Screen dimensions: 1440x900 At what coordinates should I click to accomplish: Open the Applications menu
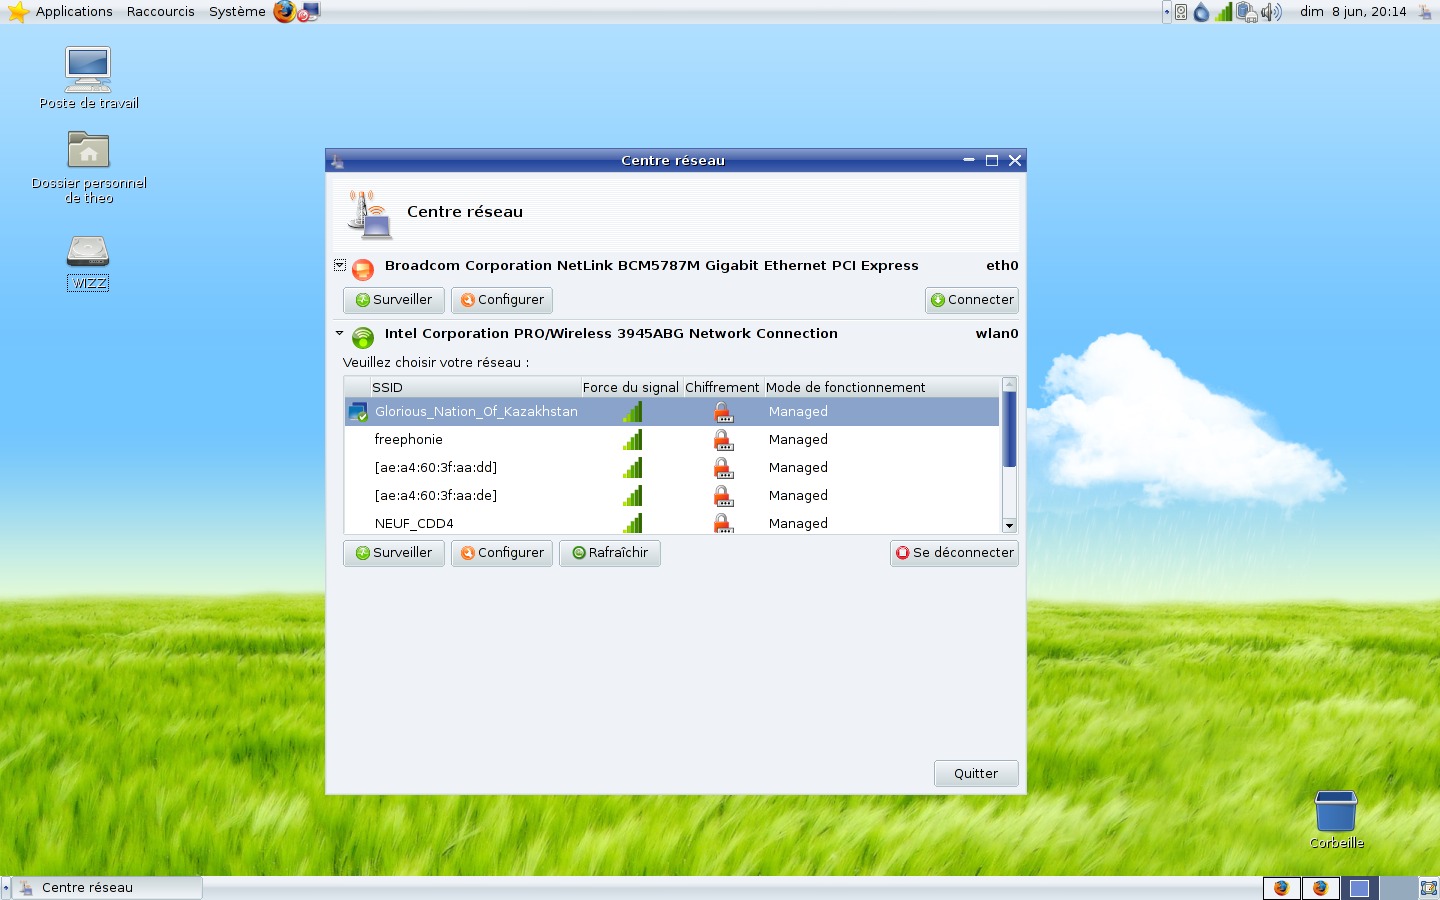tap(74, 12)
